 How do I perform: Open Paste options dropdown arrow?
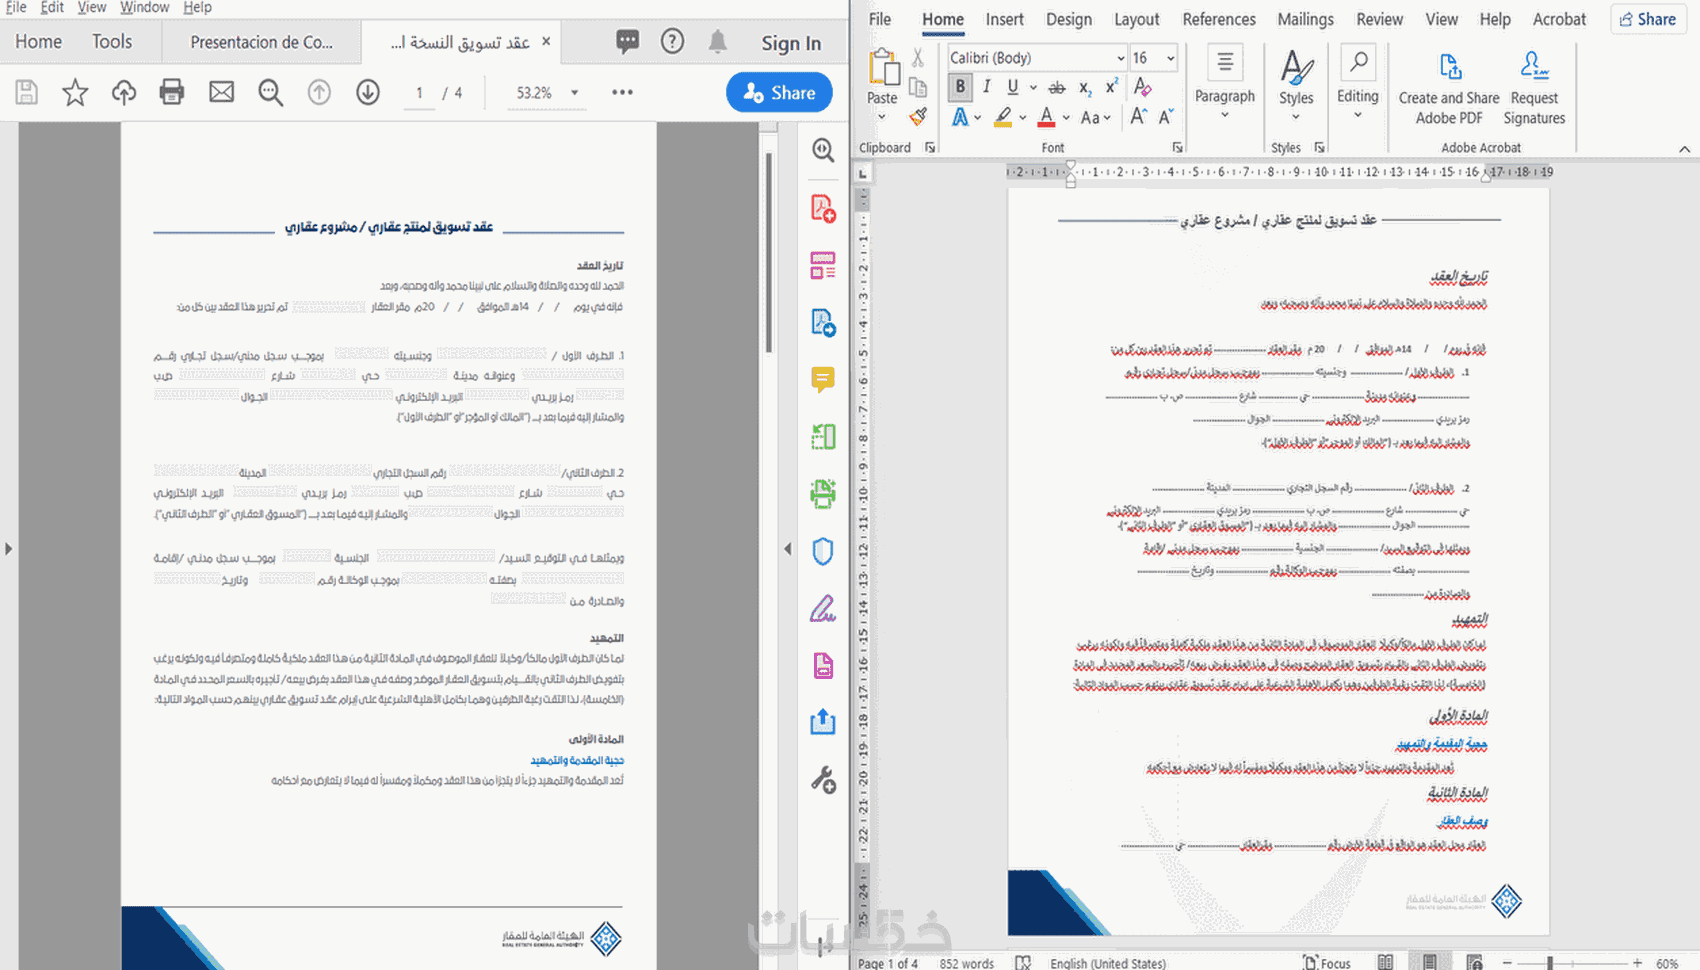pos(881,117)
